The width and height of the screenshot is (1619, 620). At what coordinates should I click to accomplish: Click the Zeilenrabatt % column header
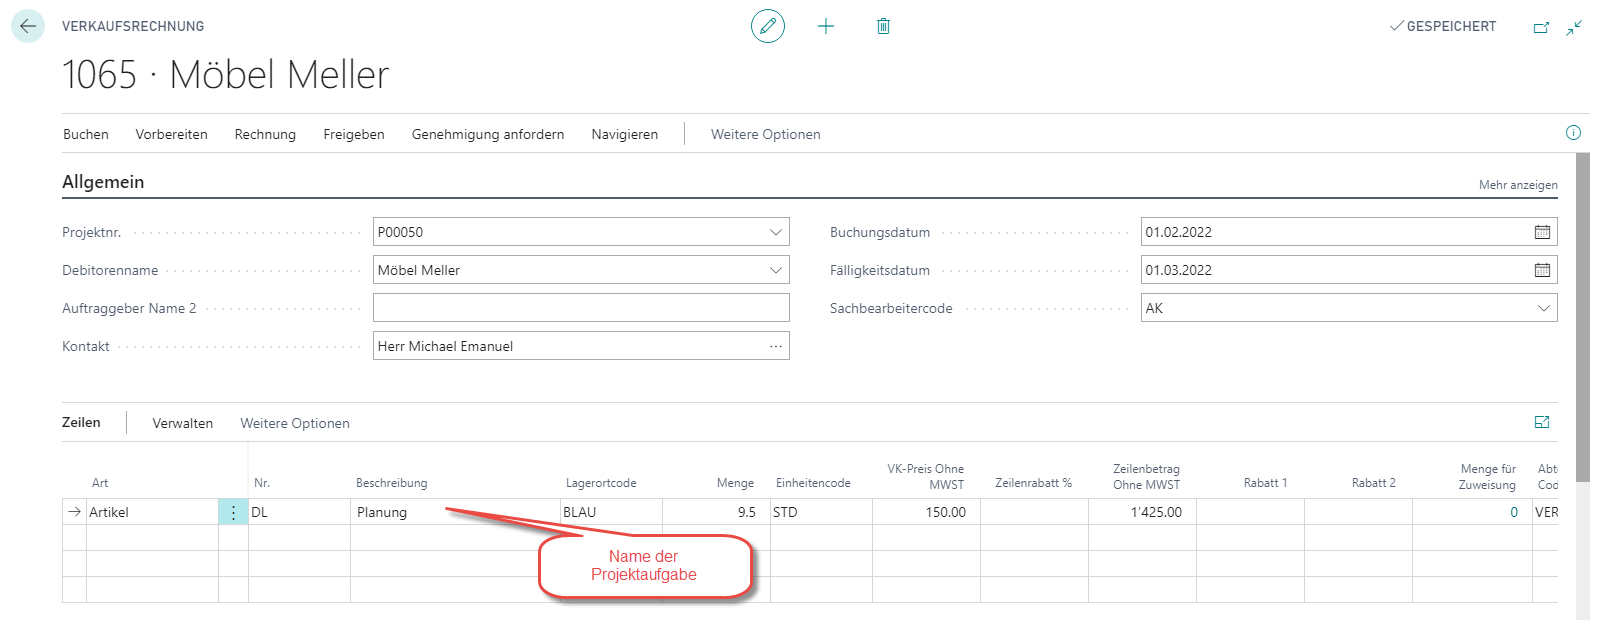coord(1033,483)
